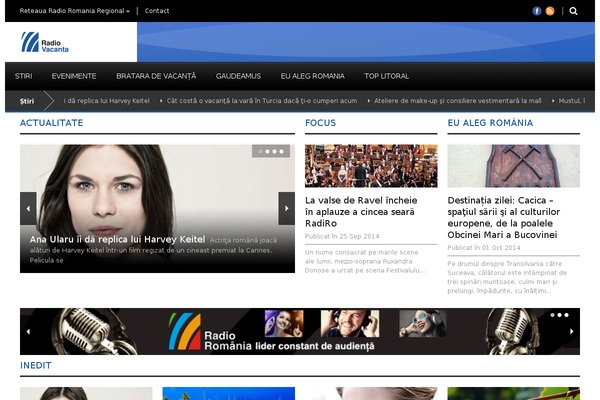Image resolution: width=600 pixels, height=400 pixels.
Task: Click the search magnifier icon
Action: pyautogui.click(x=573, y=11)
